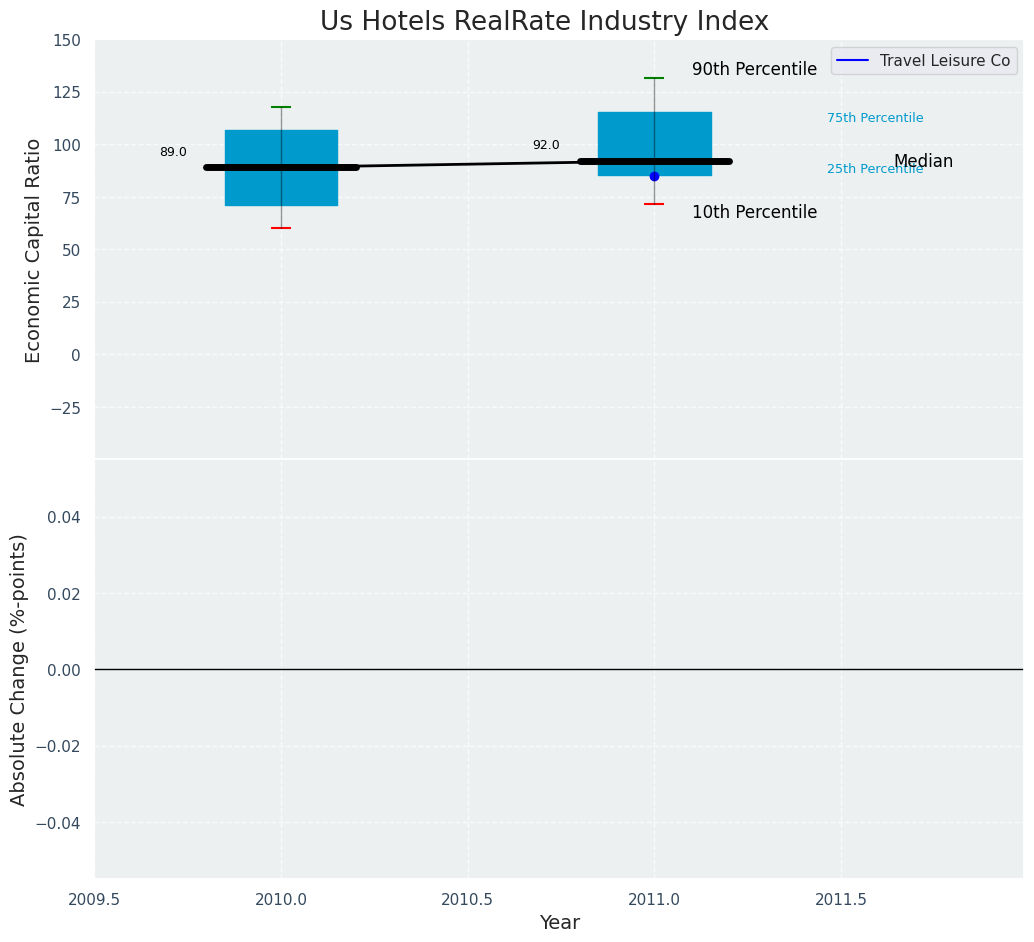This screenshot has height=942, width=1034.
Task: Click the green 90th percentile cap for 2011
Action: point(654,78)
